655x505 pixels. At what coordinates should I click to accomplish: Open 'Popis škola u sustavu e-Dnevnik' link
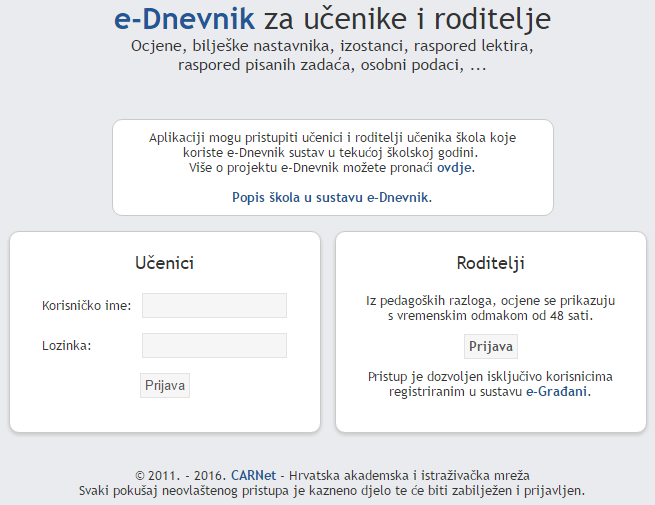(x=330, y=197)
